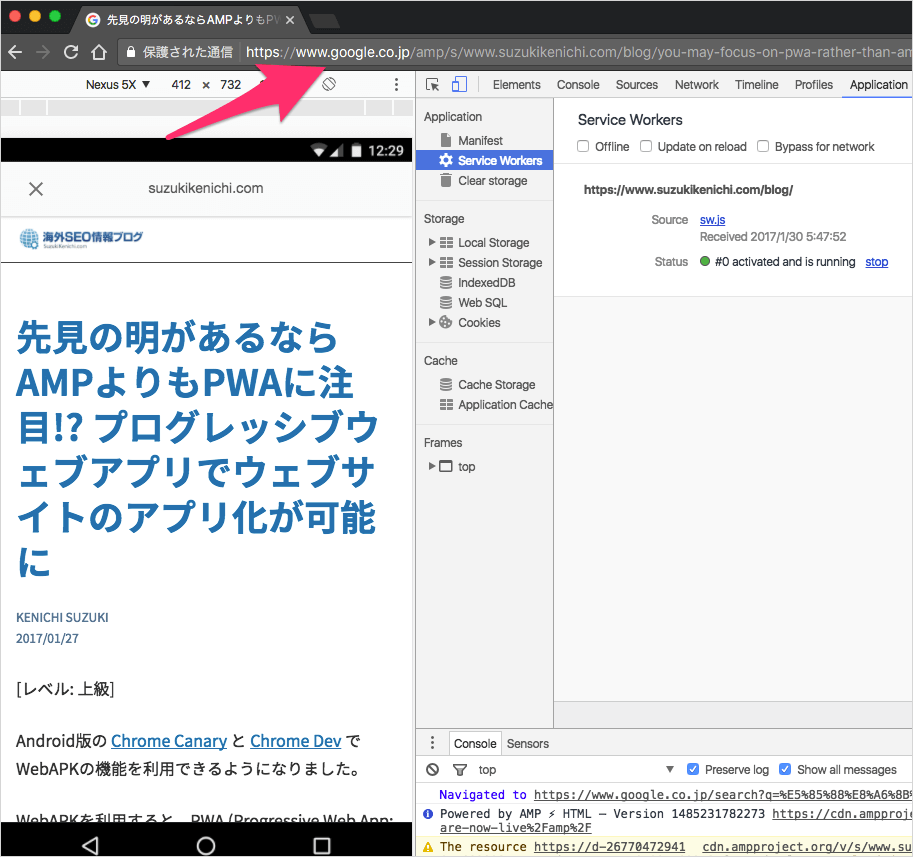Open the Navigated to google search URL
The width and height of the screenshot is (913, 857).
(x=723, y=795)
